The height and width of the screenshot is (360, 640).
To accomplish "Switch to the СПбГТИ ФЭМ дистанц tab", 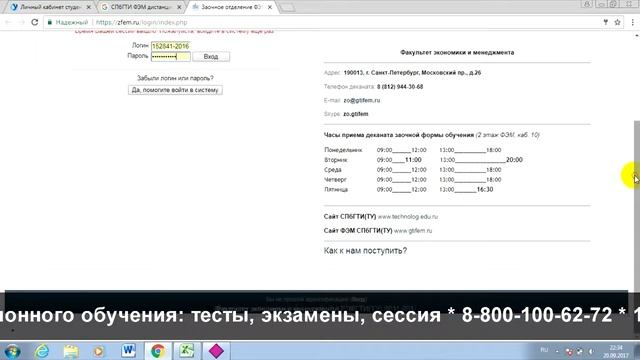I will pos(141,7).
